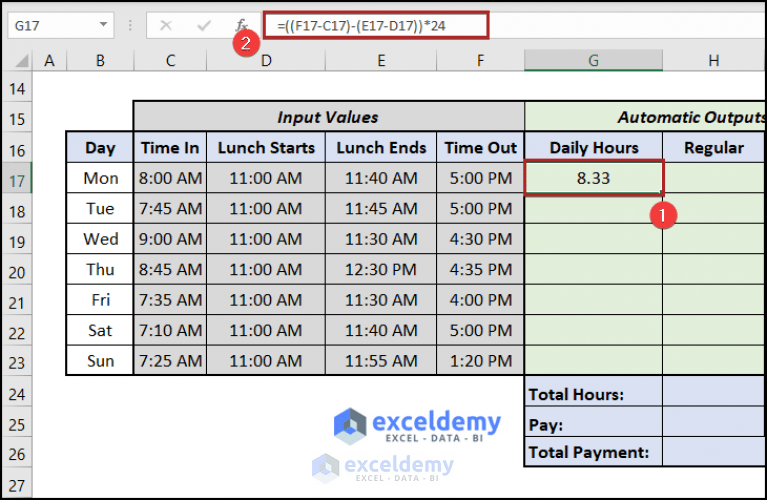Click the Total Hours: label cell
767x500 pixels.
point(593,391)
